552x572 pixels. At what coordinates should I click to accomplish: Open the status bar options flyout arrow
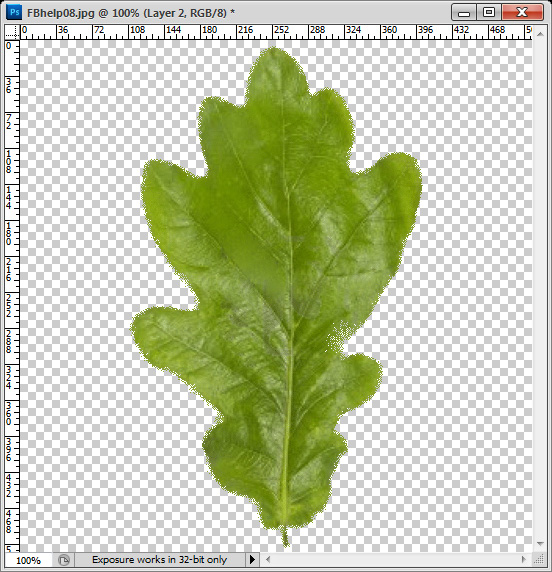pos(252,560)
